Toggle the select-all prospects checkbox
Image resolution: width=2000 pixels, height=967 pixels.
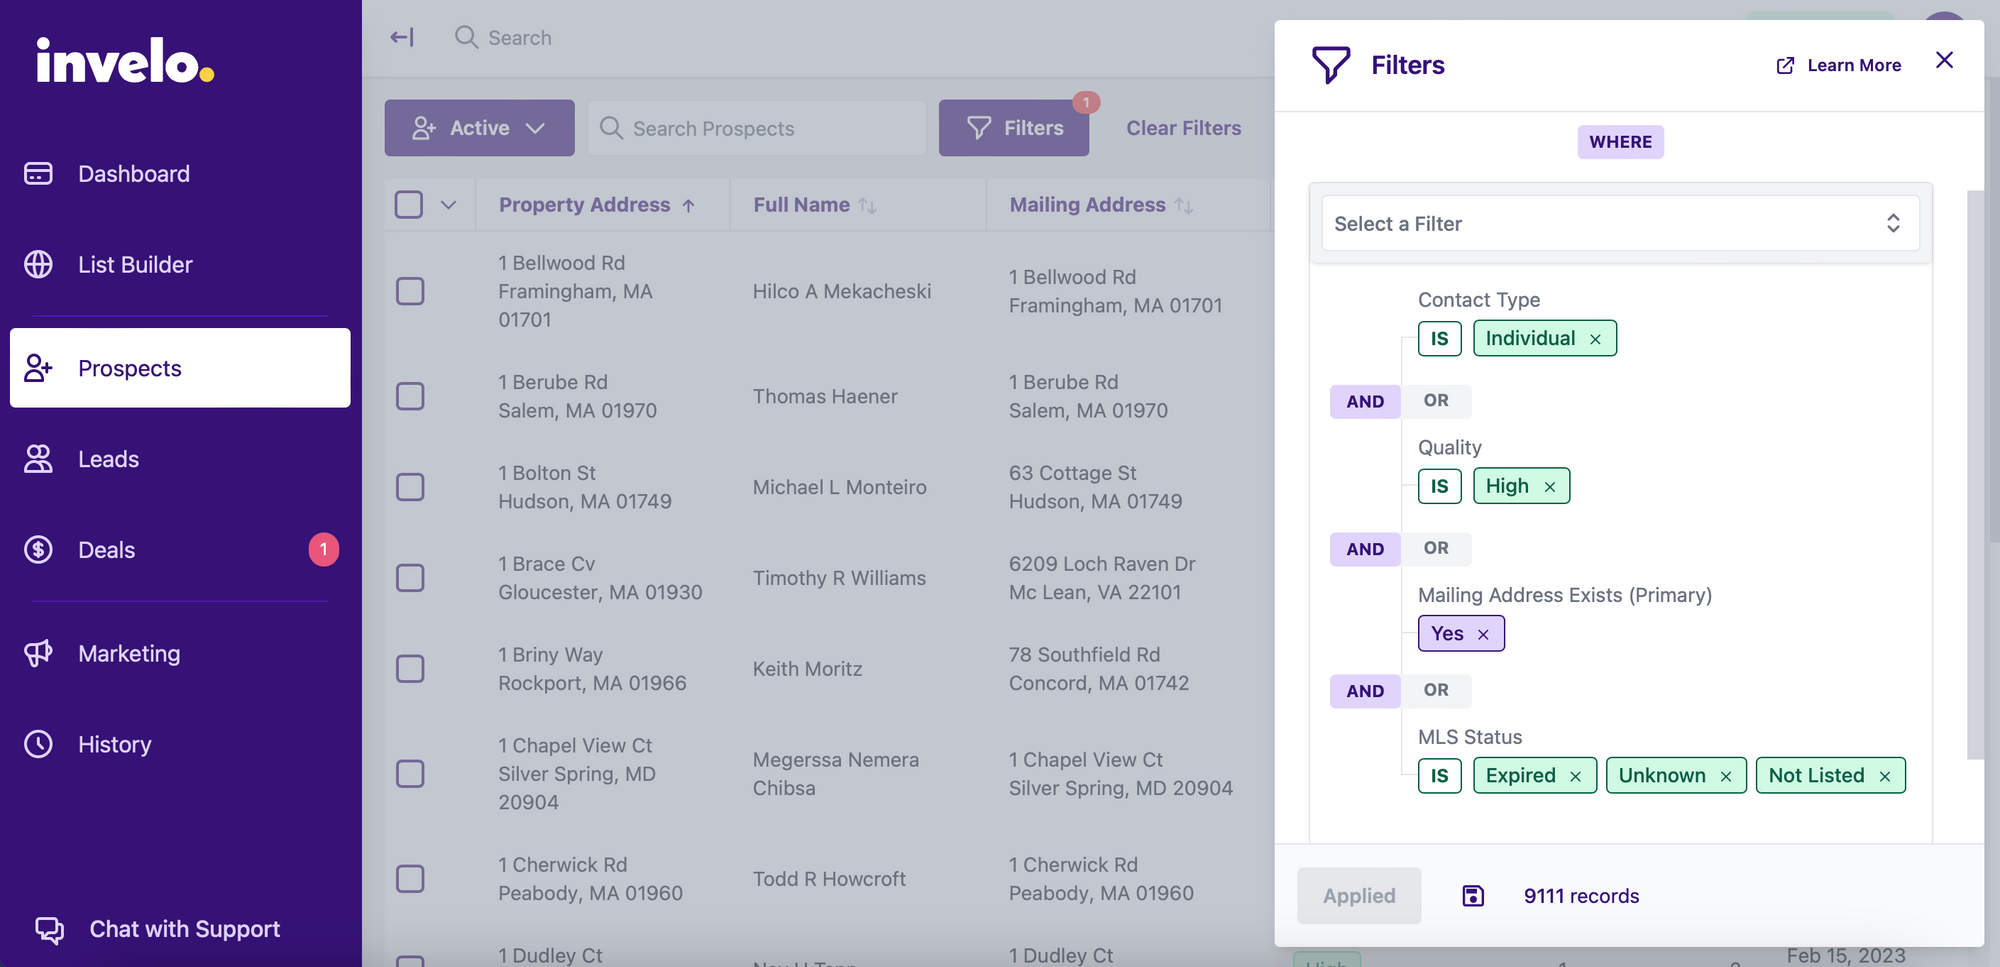pos(409,205)
